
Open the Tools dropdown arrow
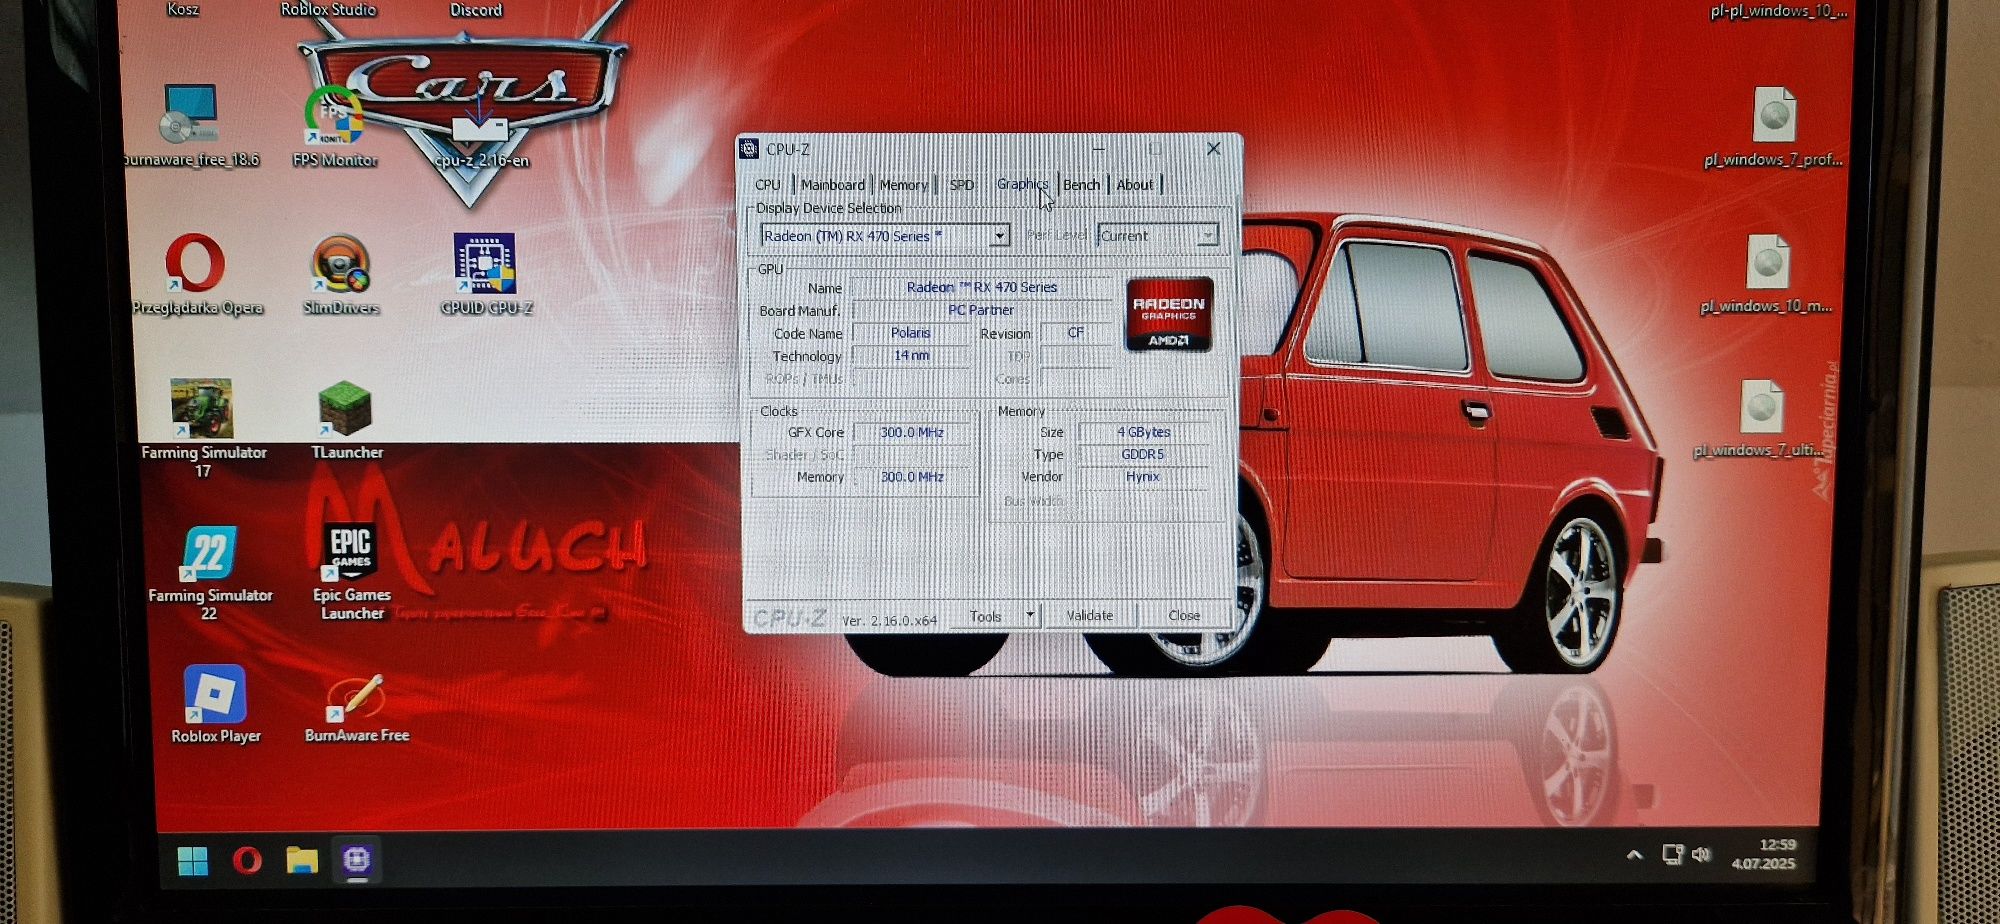click(x=1030, y=615)
